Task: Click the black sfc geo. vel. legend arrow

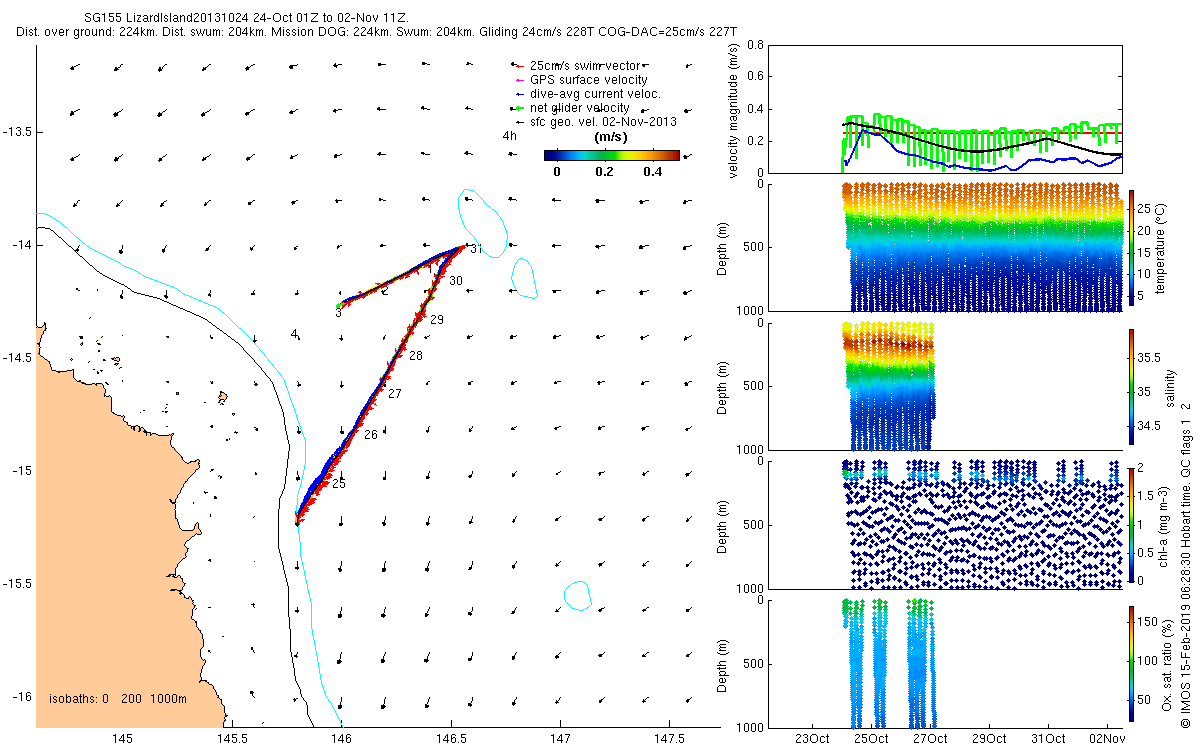Action: pyautogui.click(x=519, y=122)
